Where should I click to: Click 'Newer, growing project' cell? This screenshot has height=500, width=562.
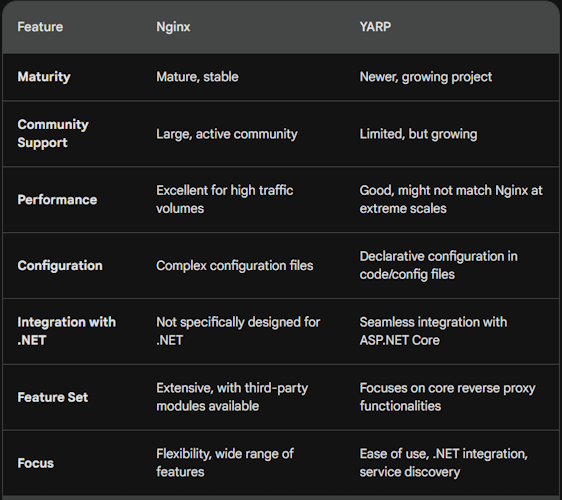click(x=426, y=77)
